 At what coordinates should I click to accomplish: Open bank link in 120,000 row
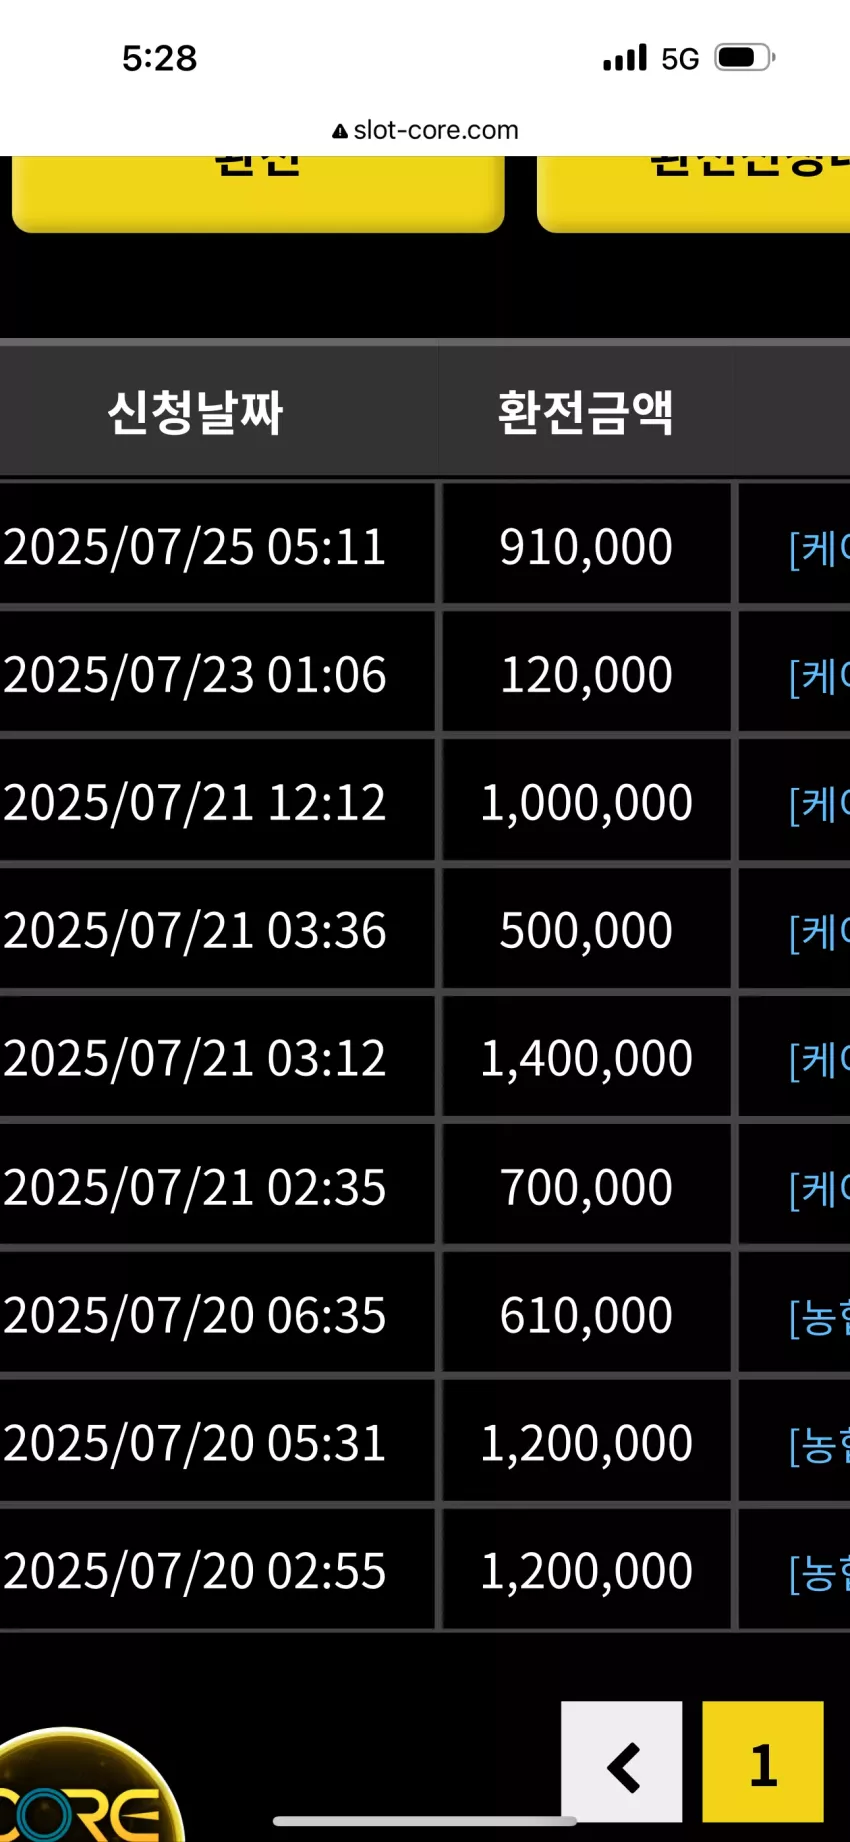(819, 676)
